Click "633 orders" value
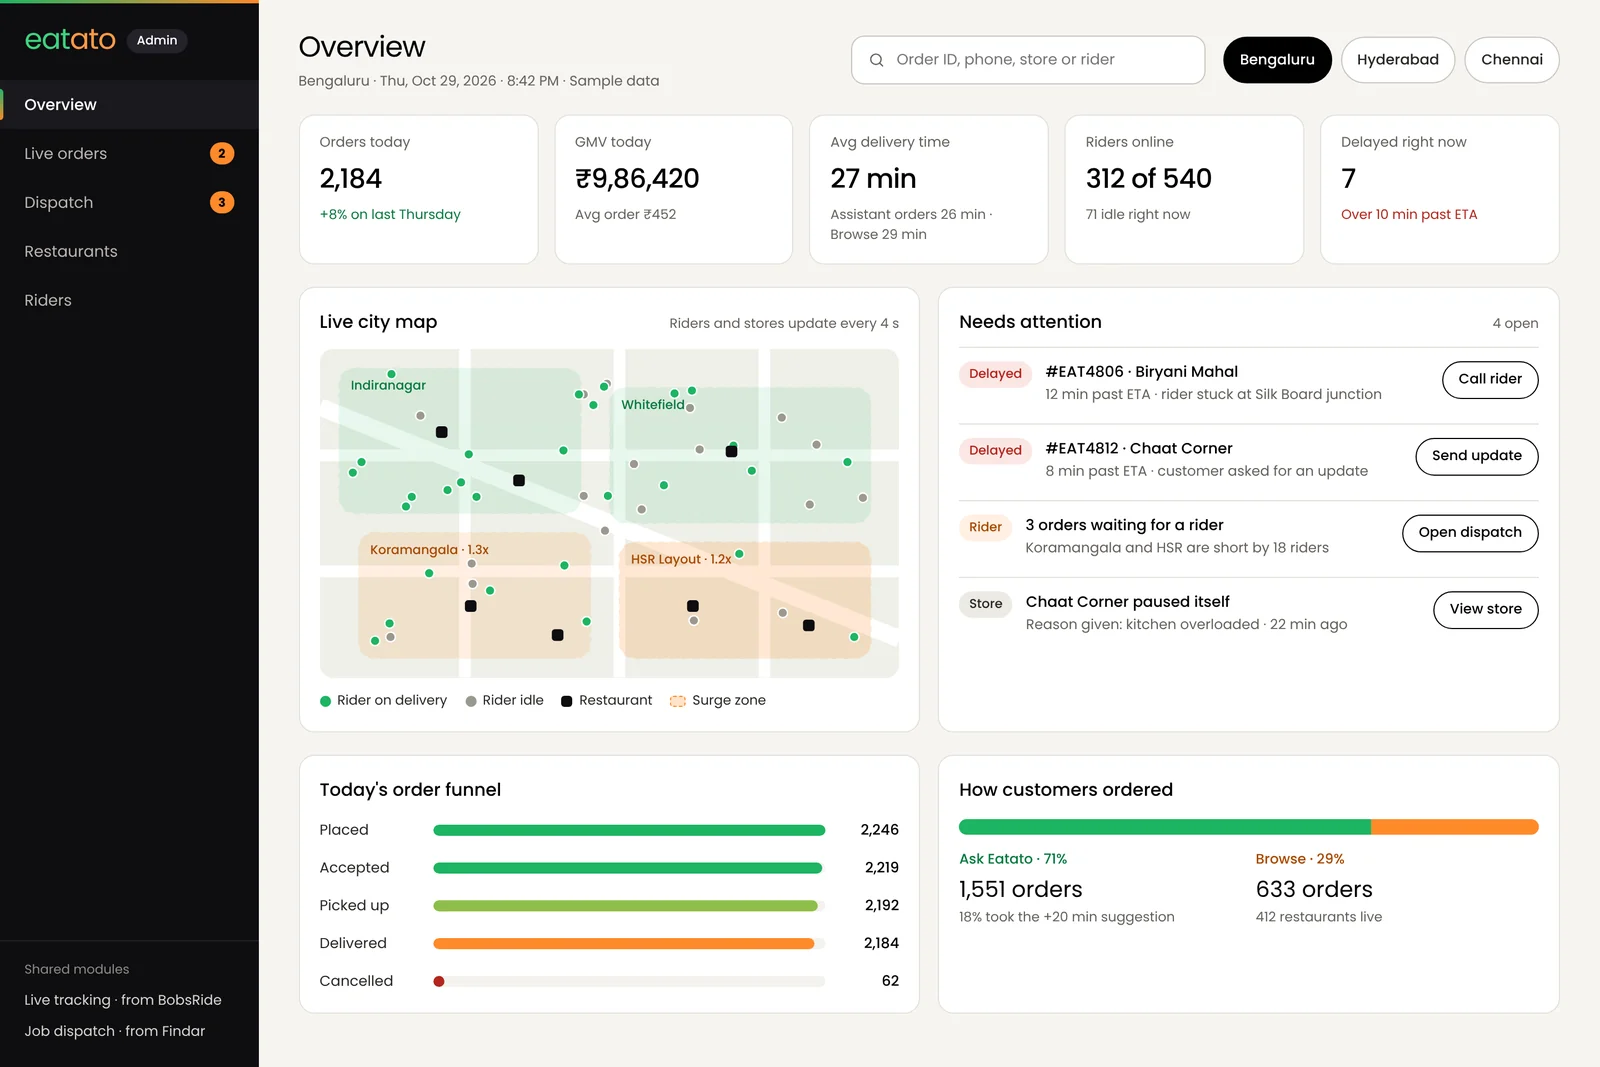Screen dimensions: 1600x1067 pos(1314,890)
